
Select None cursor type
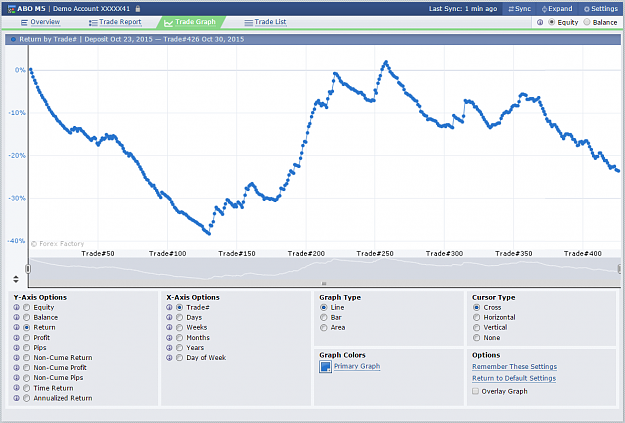coord(476,338)
